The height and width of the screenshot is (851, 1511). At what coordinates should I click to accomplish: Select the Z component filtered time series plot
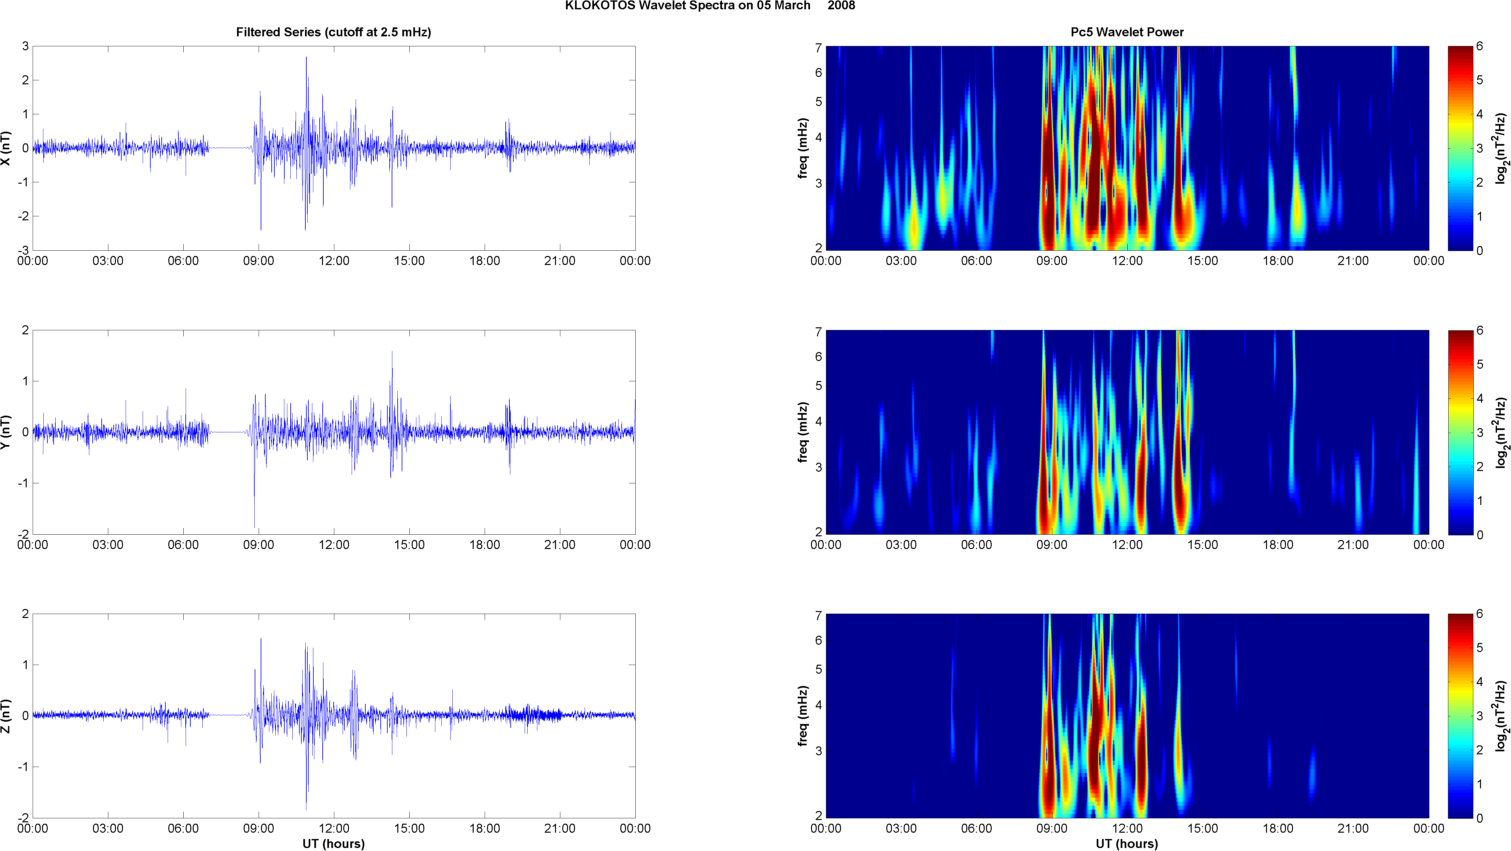pos(334,716)
